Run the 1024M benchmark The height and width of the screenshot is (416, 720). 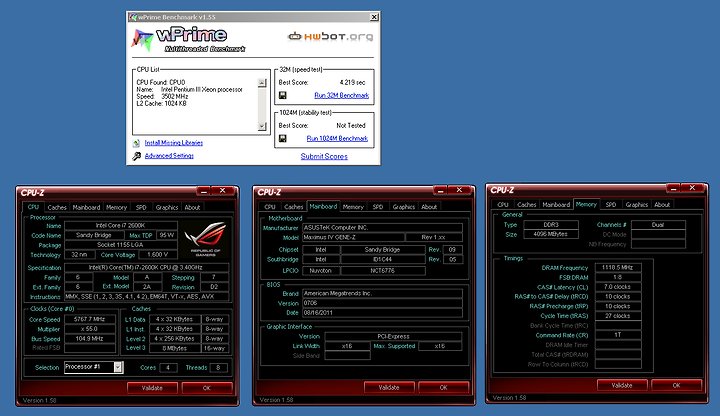coord(337,139)
